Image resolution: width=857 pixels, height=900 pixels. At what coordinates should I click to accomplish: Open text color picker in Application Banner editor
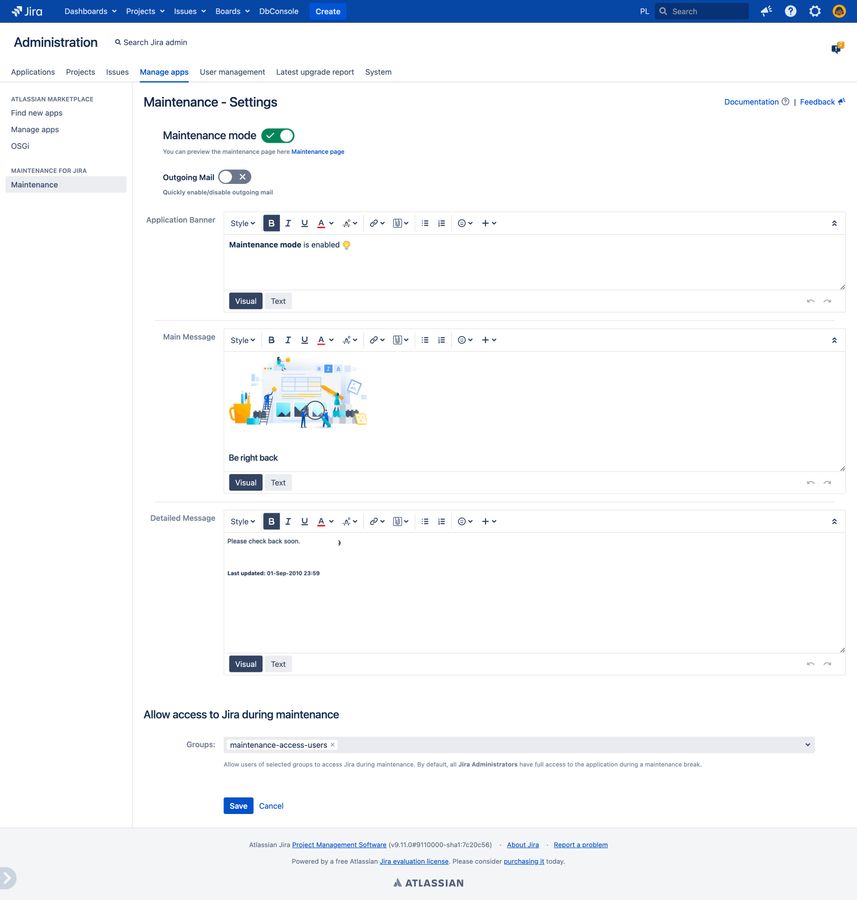pyautogui.click(x=325, y=223)
